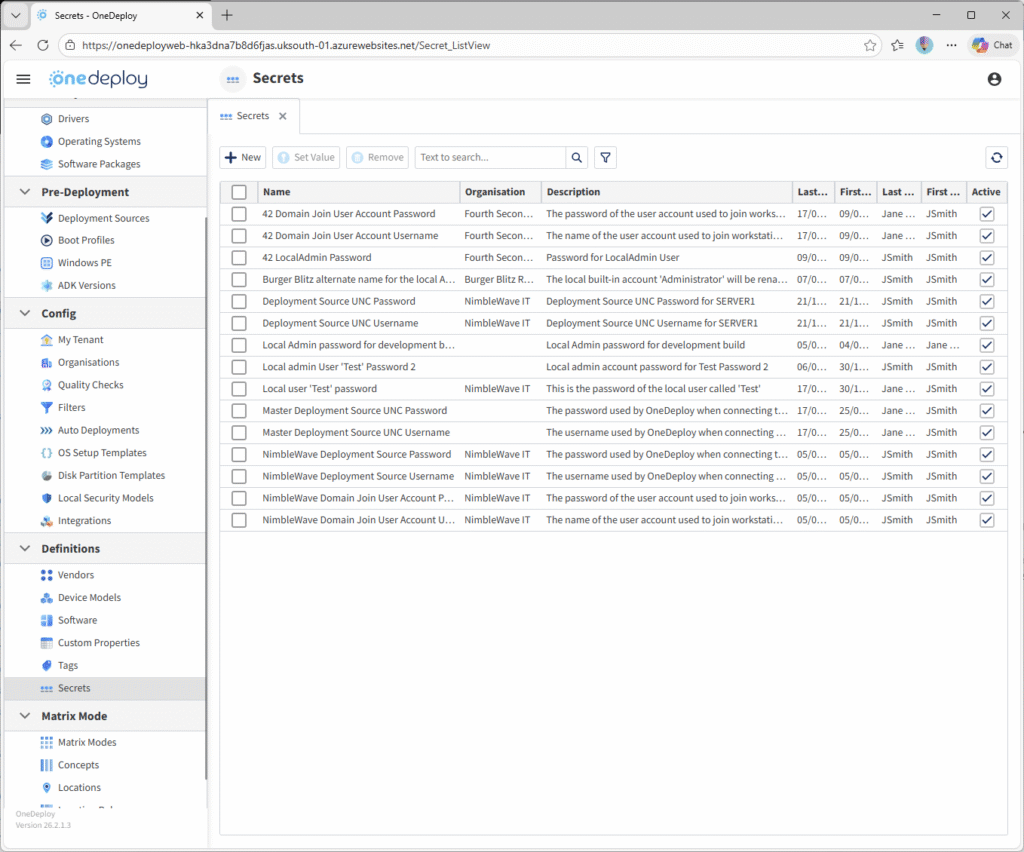Select the 42 LocalAdmin Password row checkbox
1024x852 pixels.
click(239, 258)
